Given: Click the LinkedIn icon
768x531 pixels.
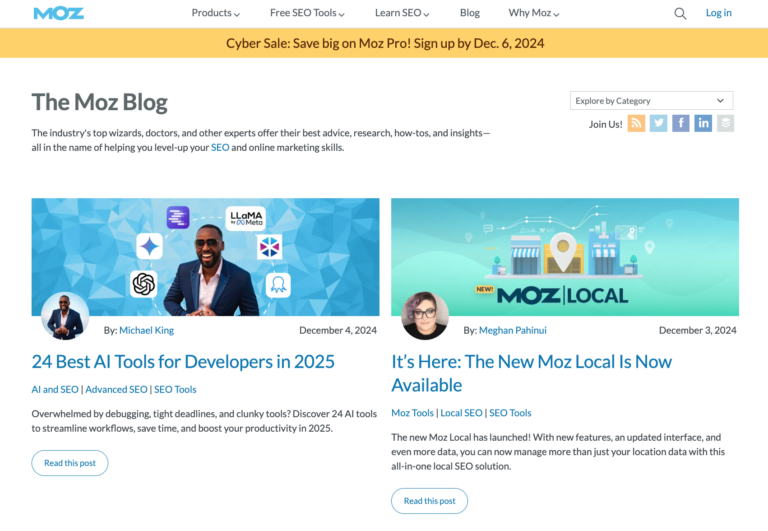Looking at the screenshot, I should pyautogui.click(x=703, y=123).
